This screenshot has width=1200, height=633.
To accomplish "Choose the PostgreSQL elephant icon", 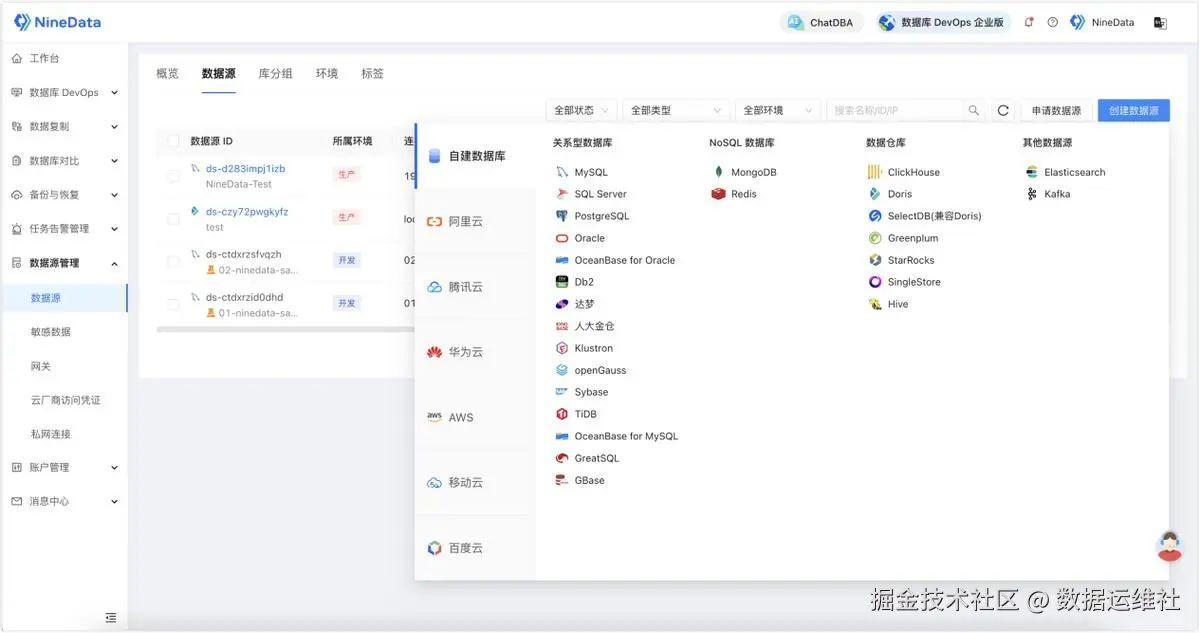I will tap(562, 216).
